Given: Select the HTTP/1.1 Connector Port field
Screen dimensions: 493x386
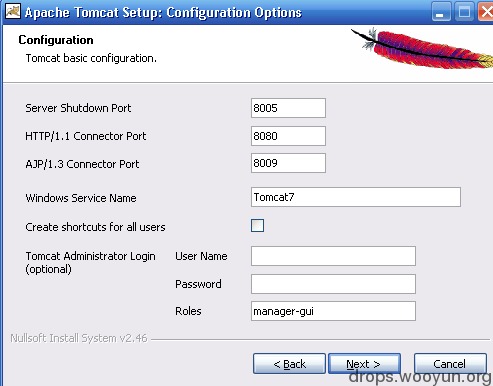Looking at the screenshot, I should 288,136.
